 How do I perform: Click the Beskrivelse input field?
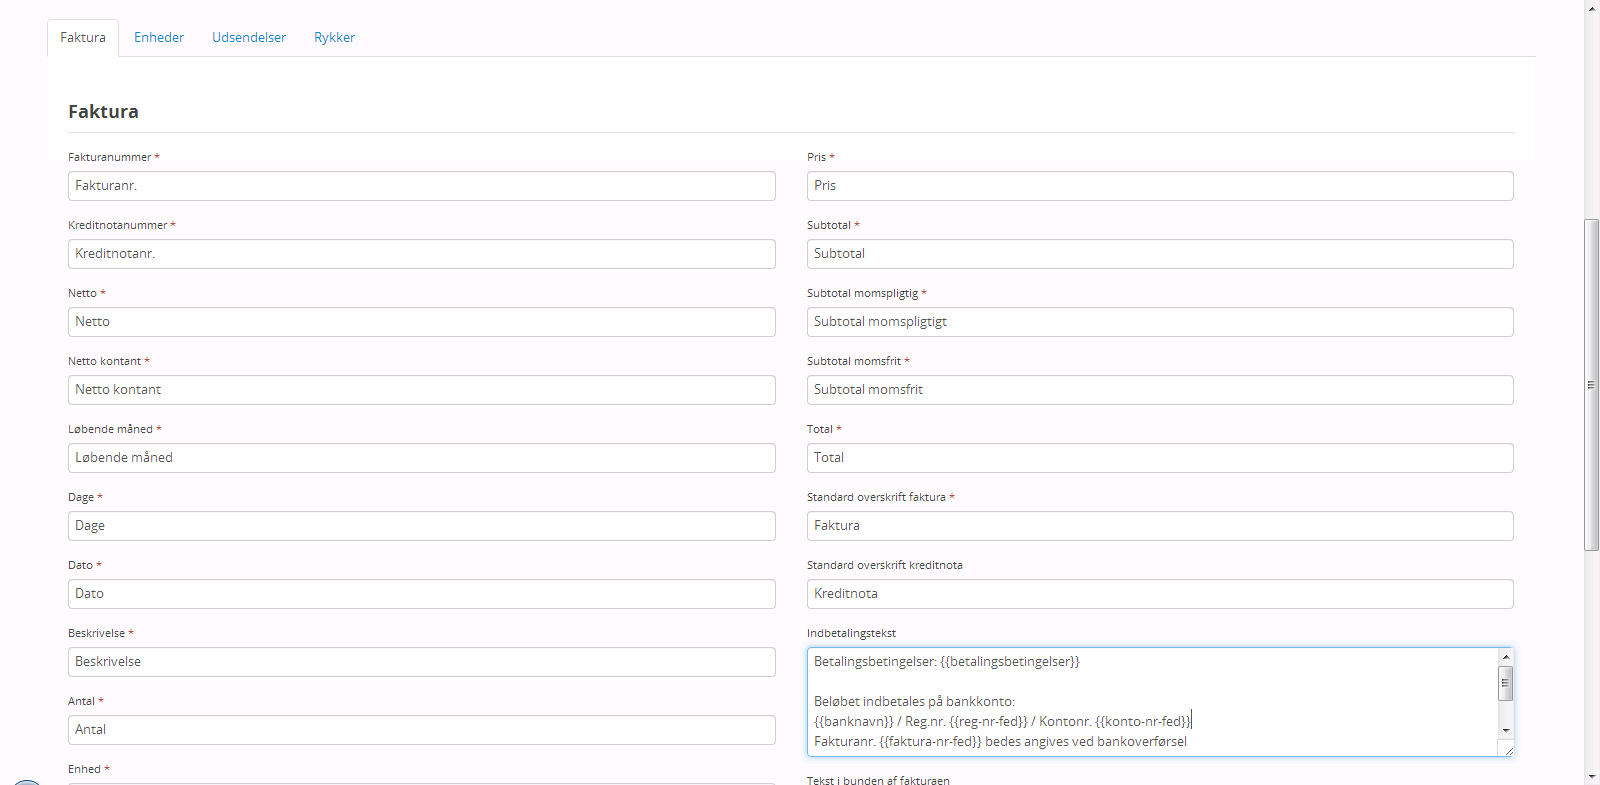421,662
